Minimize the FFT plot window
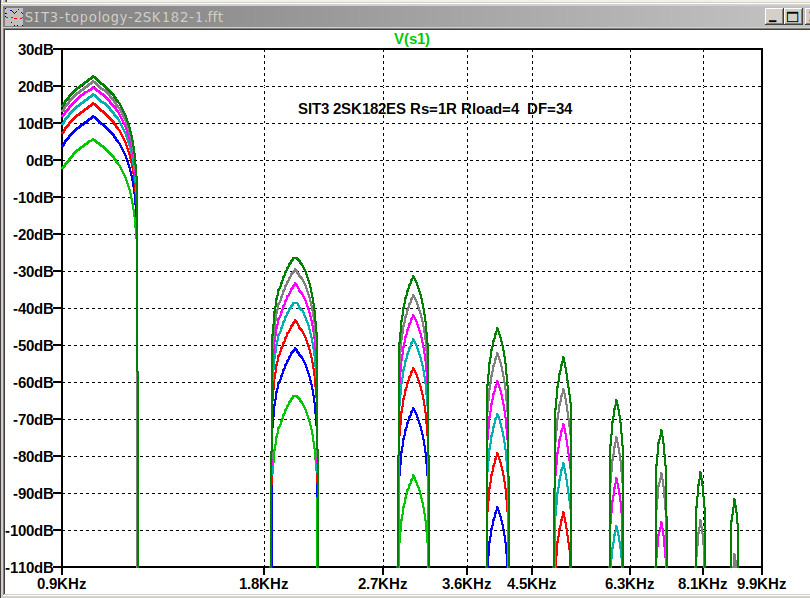 pyautogui.click(x=773, y=17)
